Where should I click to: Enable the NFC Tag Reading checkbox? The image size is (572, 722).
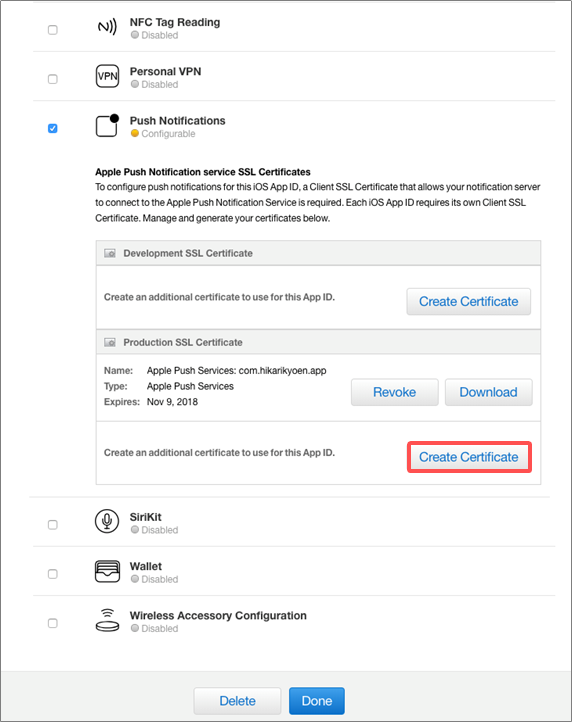(53, 30)
